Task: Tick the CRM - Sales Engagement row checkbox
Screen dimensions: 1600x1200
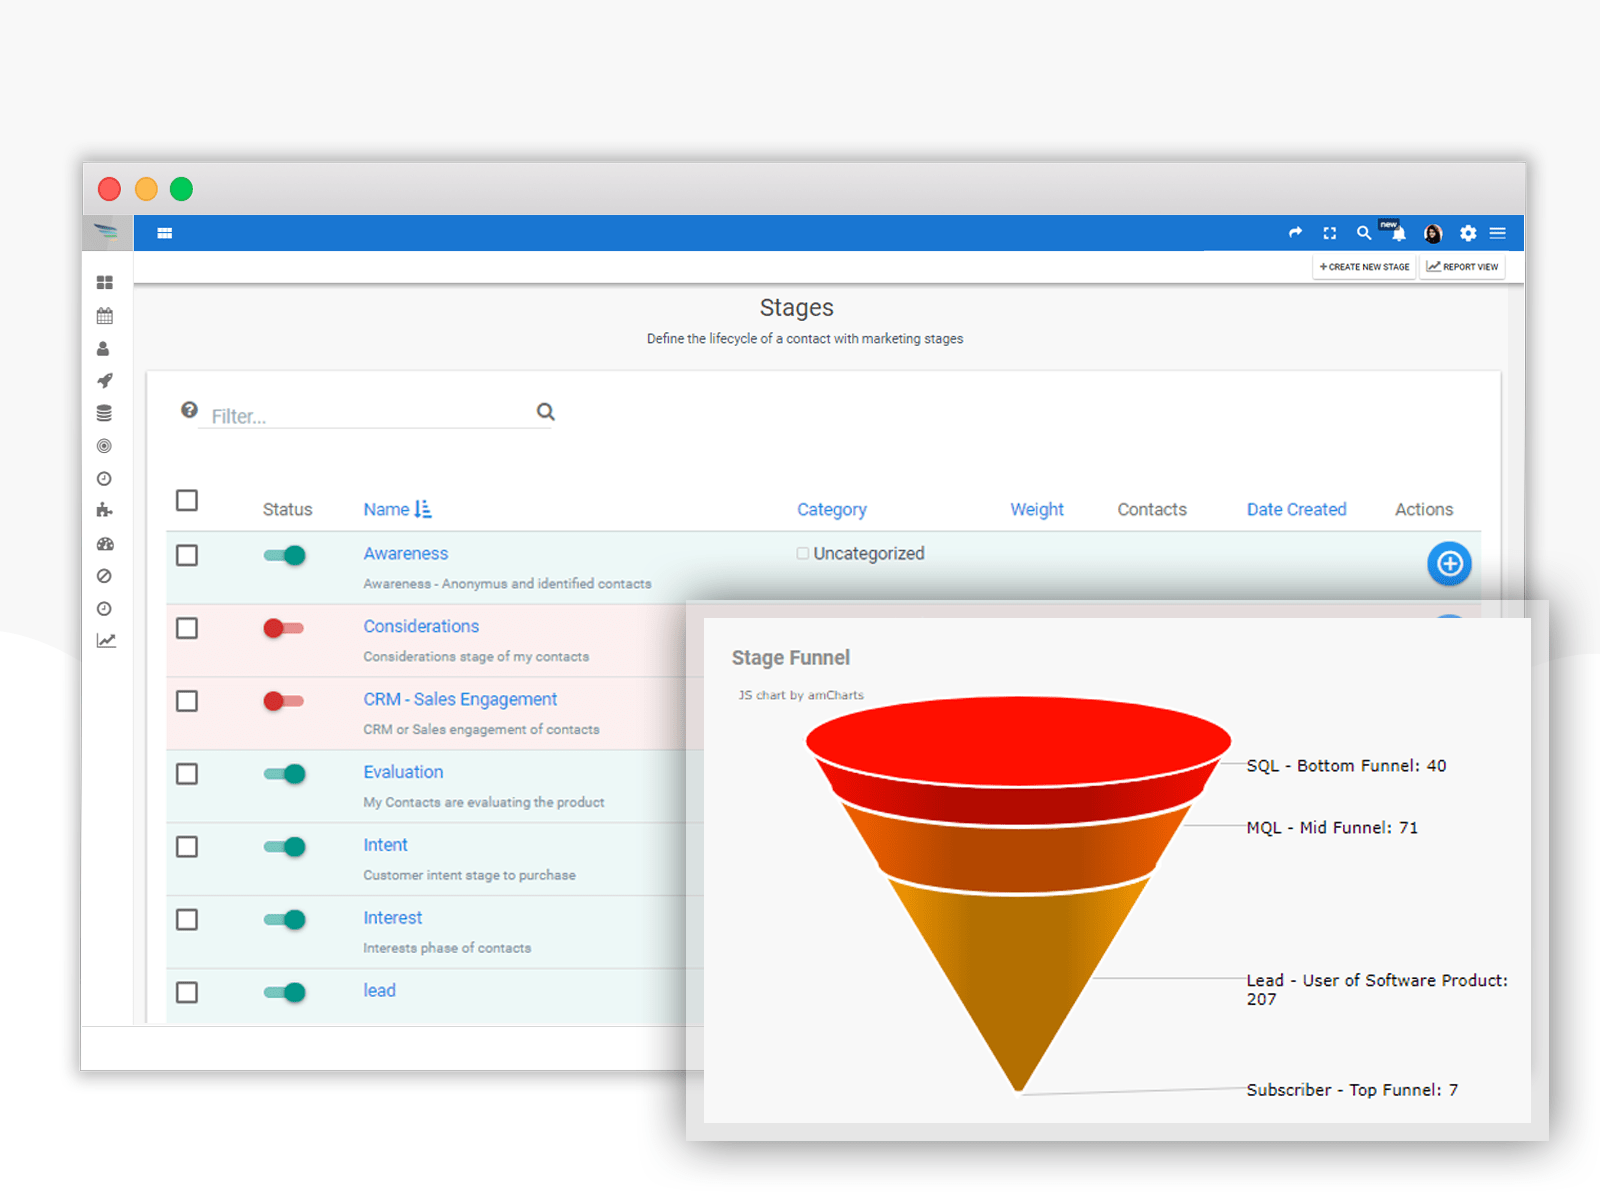Action: click(187, 701)
